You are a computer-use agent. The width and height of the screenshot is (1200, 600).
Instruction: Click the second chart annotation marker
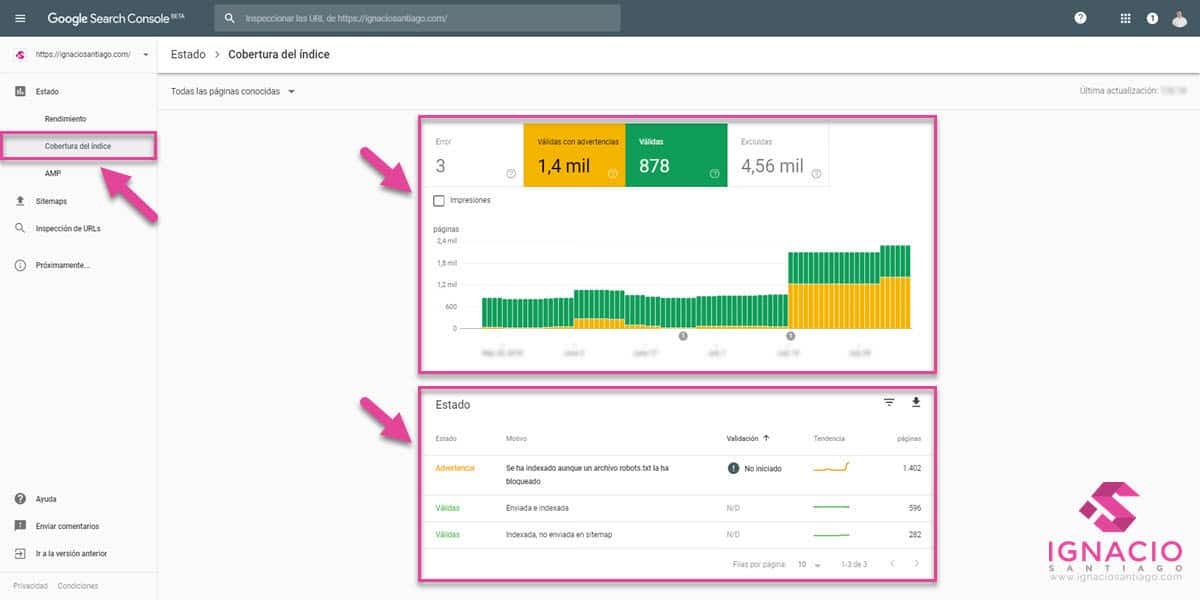pos(790,336)
